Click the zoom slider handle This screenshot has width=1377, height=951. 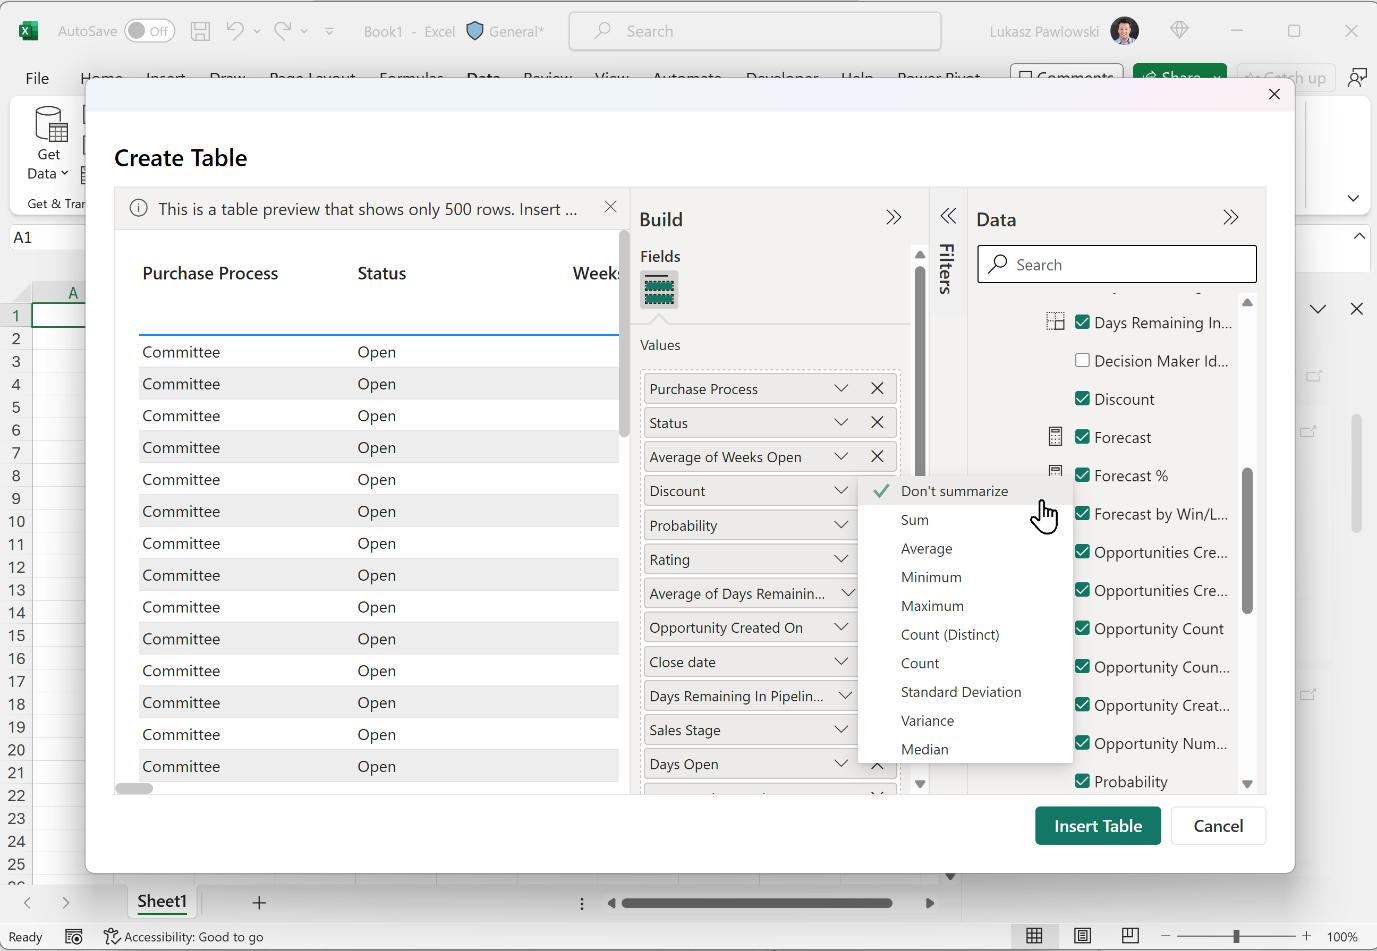1236,937
